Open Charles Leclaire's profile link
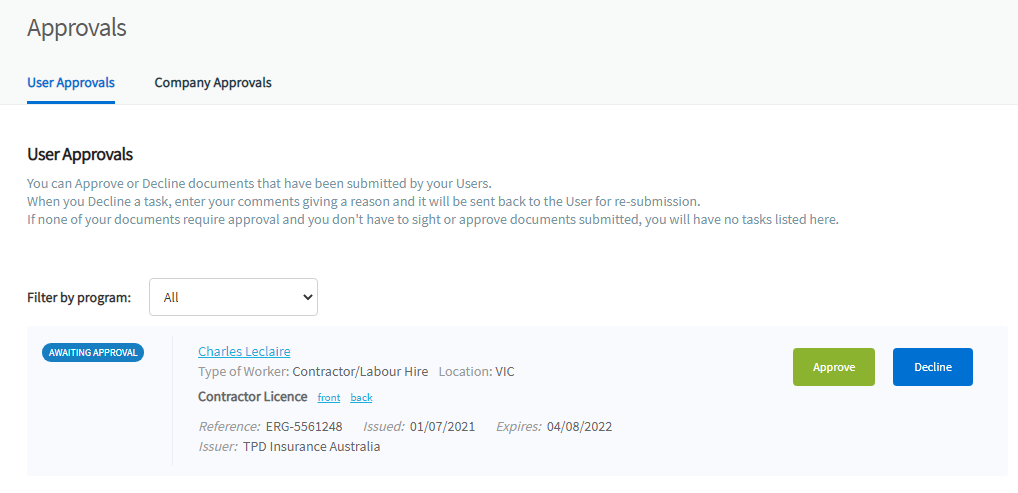 pyautogui.click(x=244, y=351)
